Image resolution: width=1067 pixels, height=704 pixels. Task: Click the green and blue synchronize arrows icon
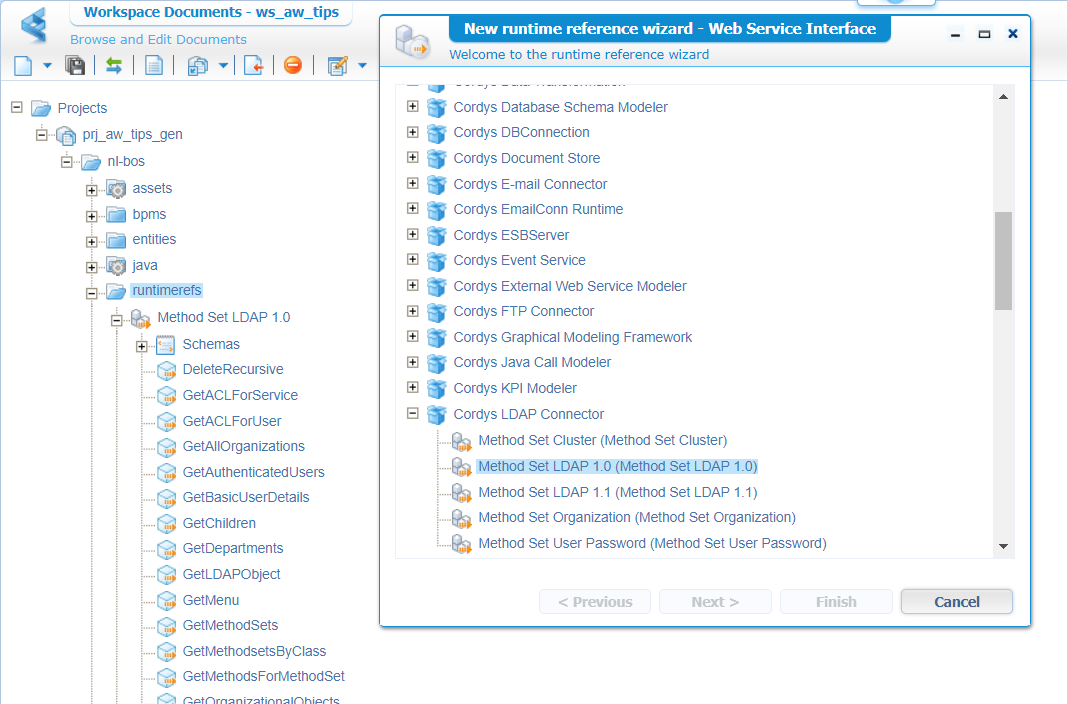[114, 66]
